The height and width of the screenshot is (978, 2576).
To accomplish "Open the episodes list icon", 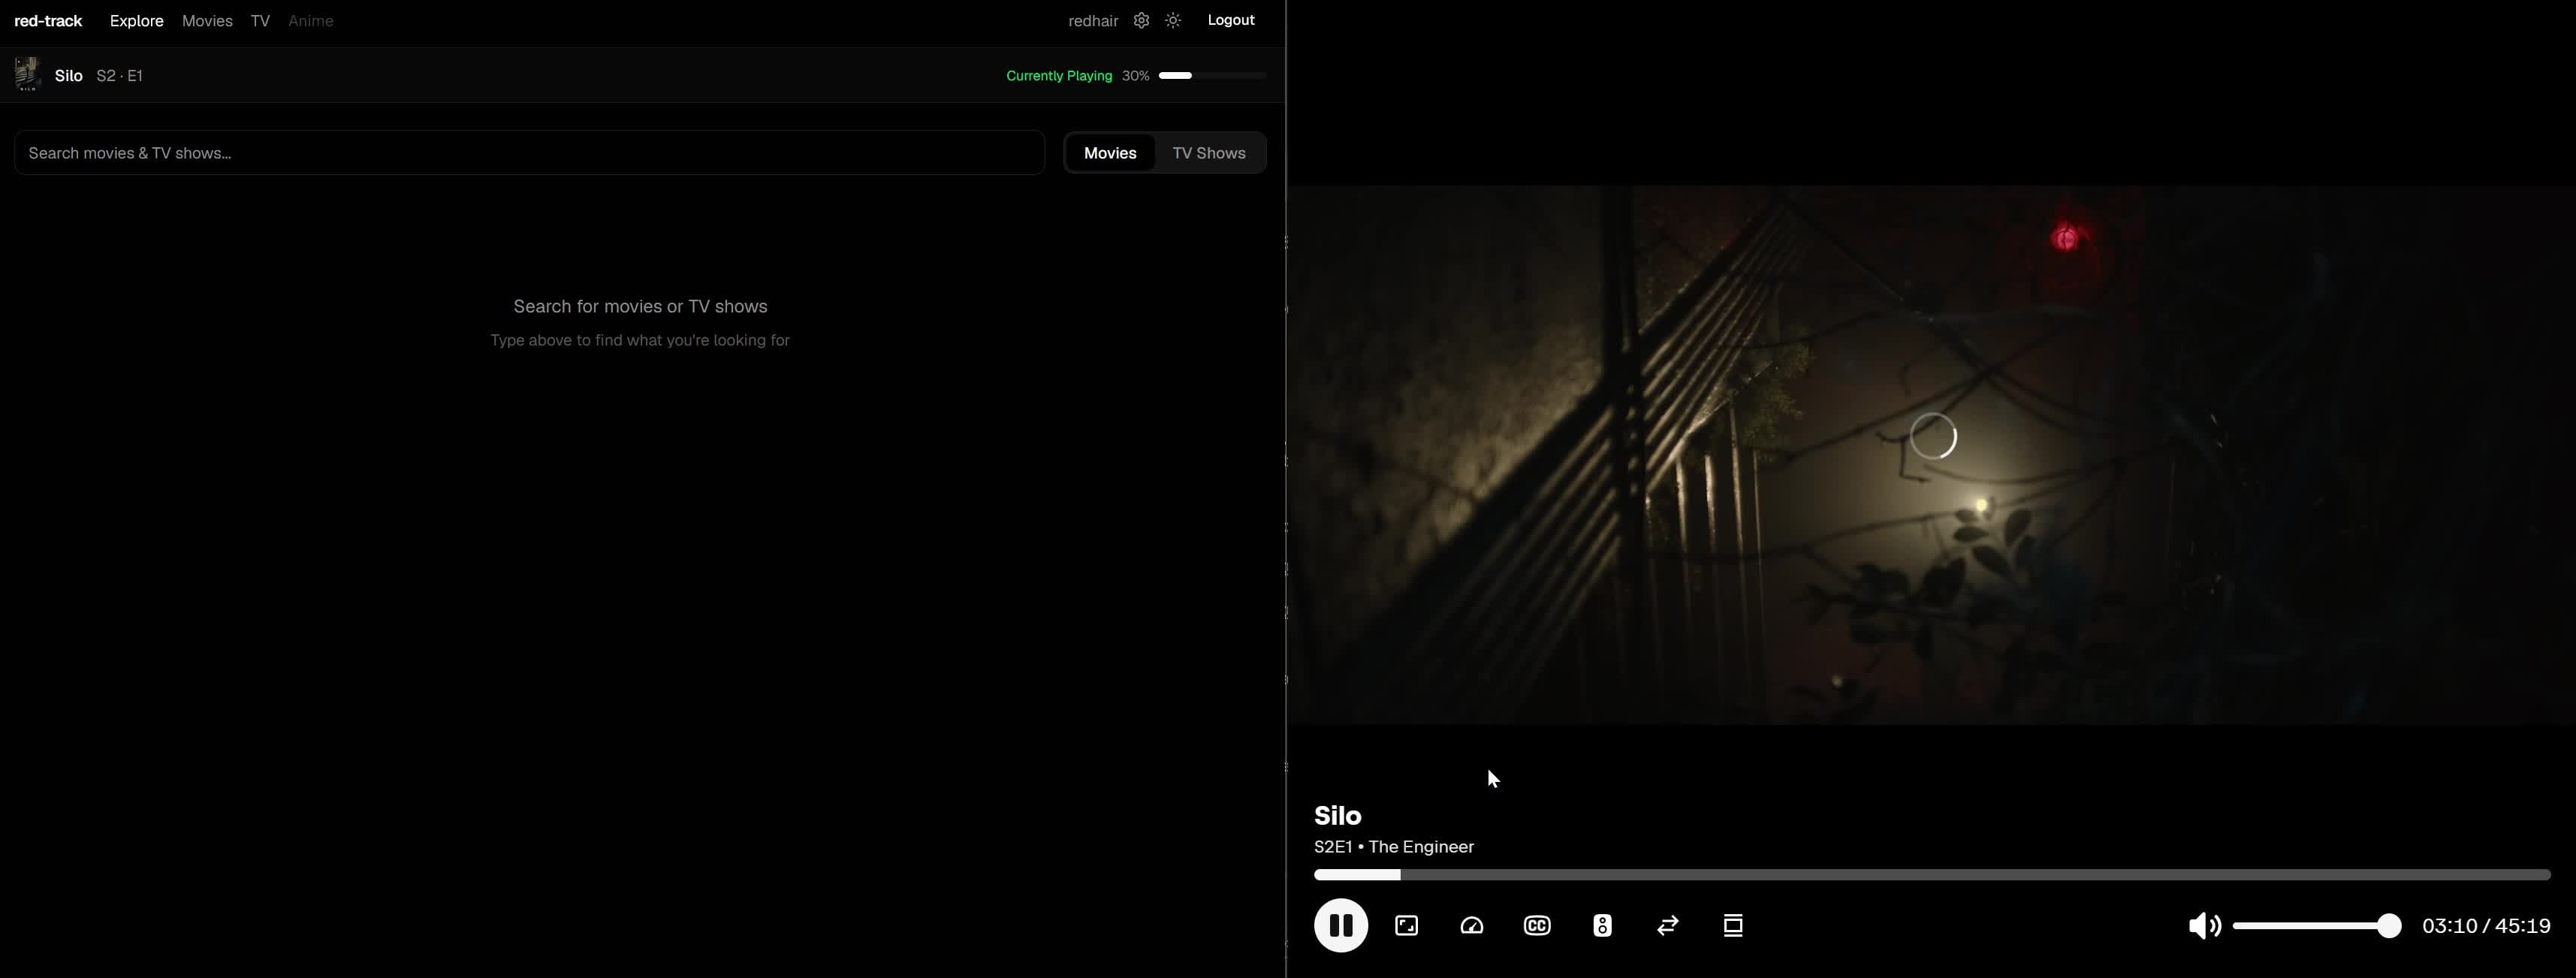I will click(1733, 925).
